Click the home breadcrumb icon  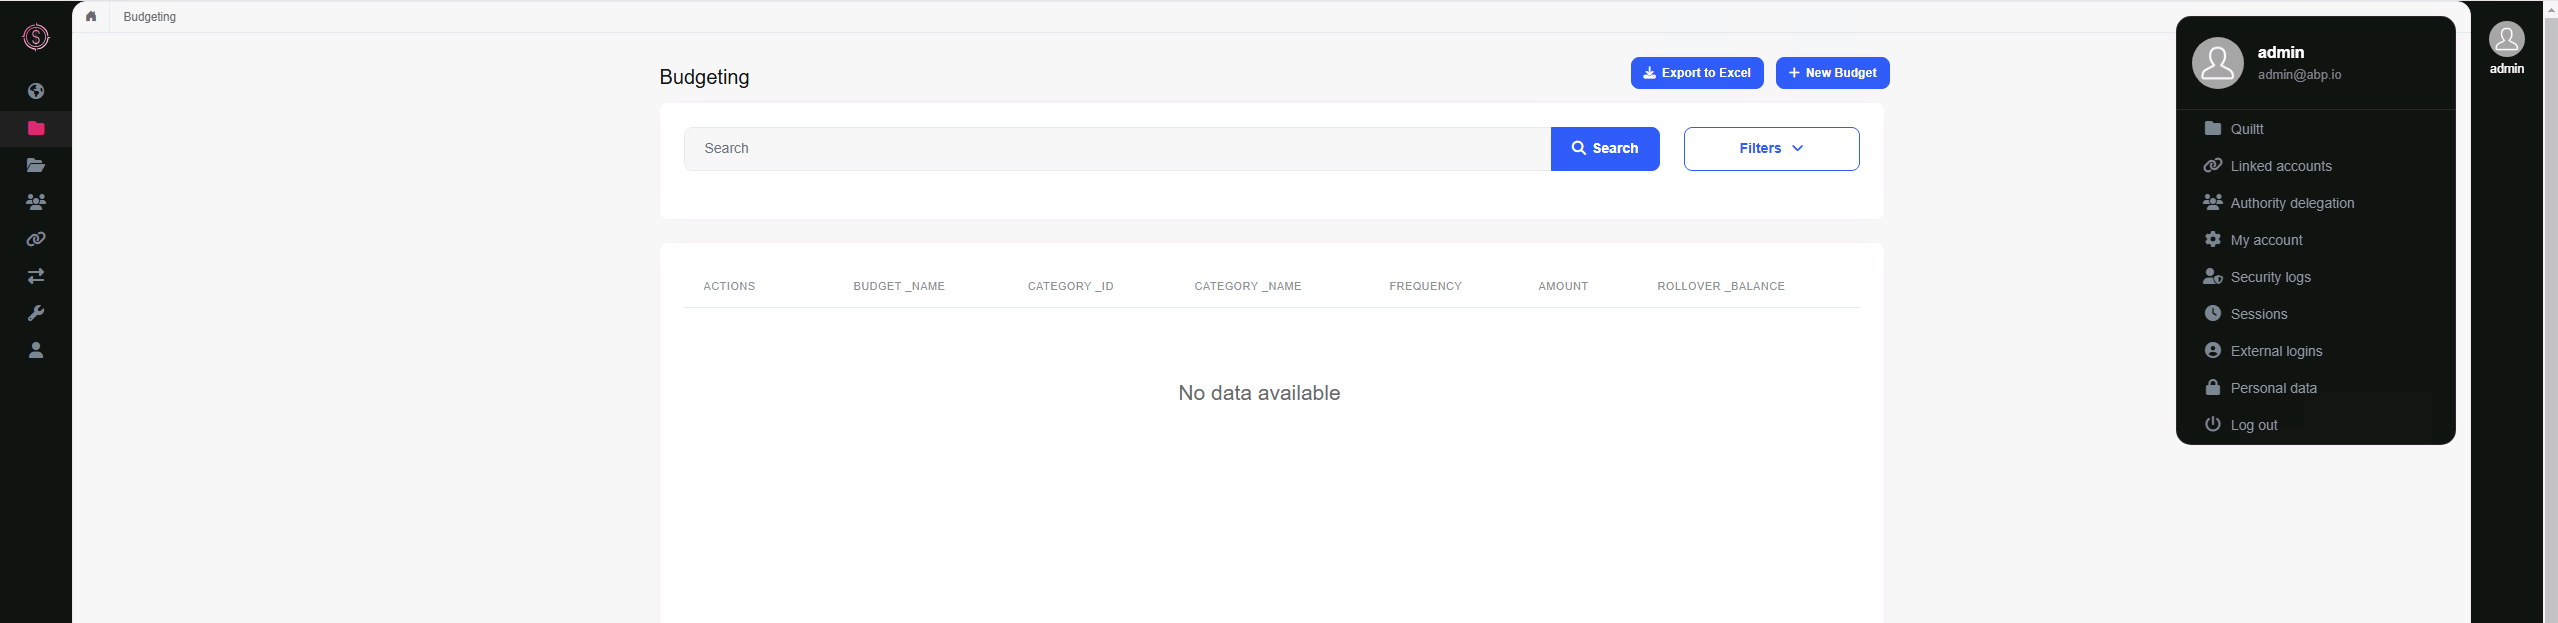(91, 16)
